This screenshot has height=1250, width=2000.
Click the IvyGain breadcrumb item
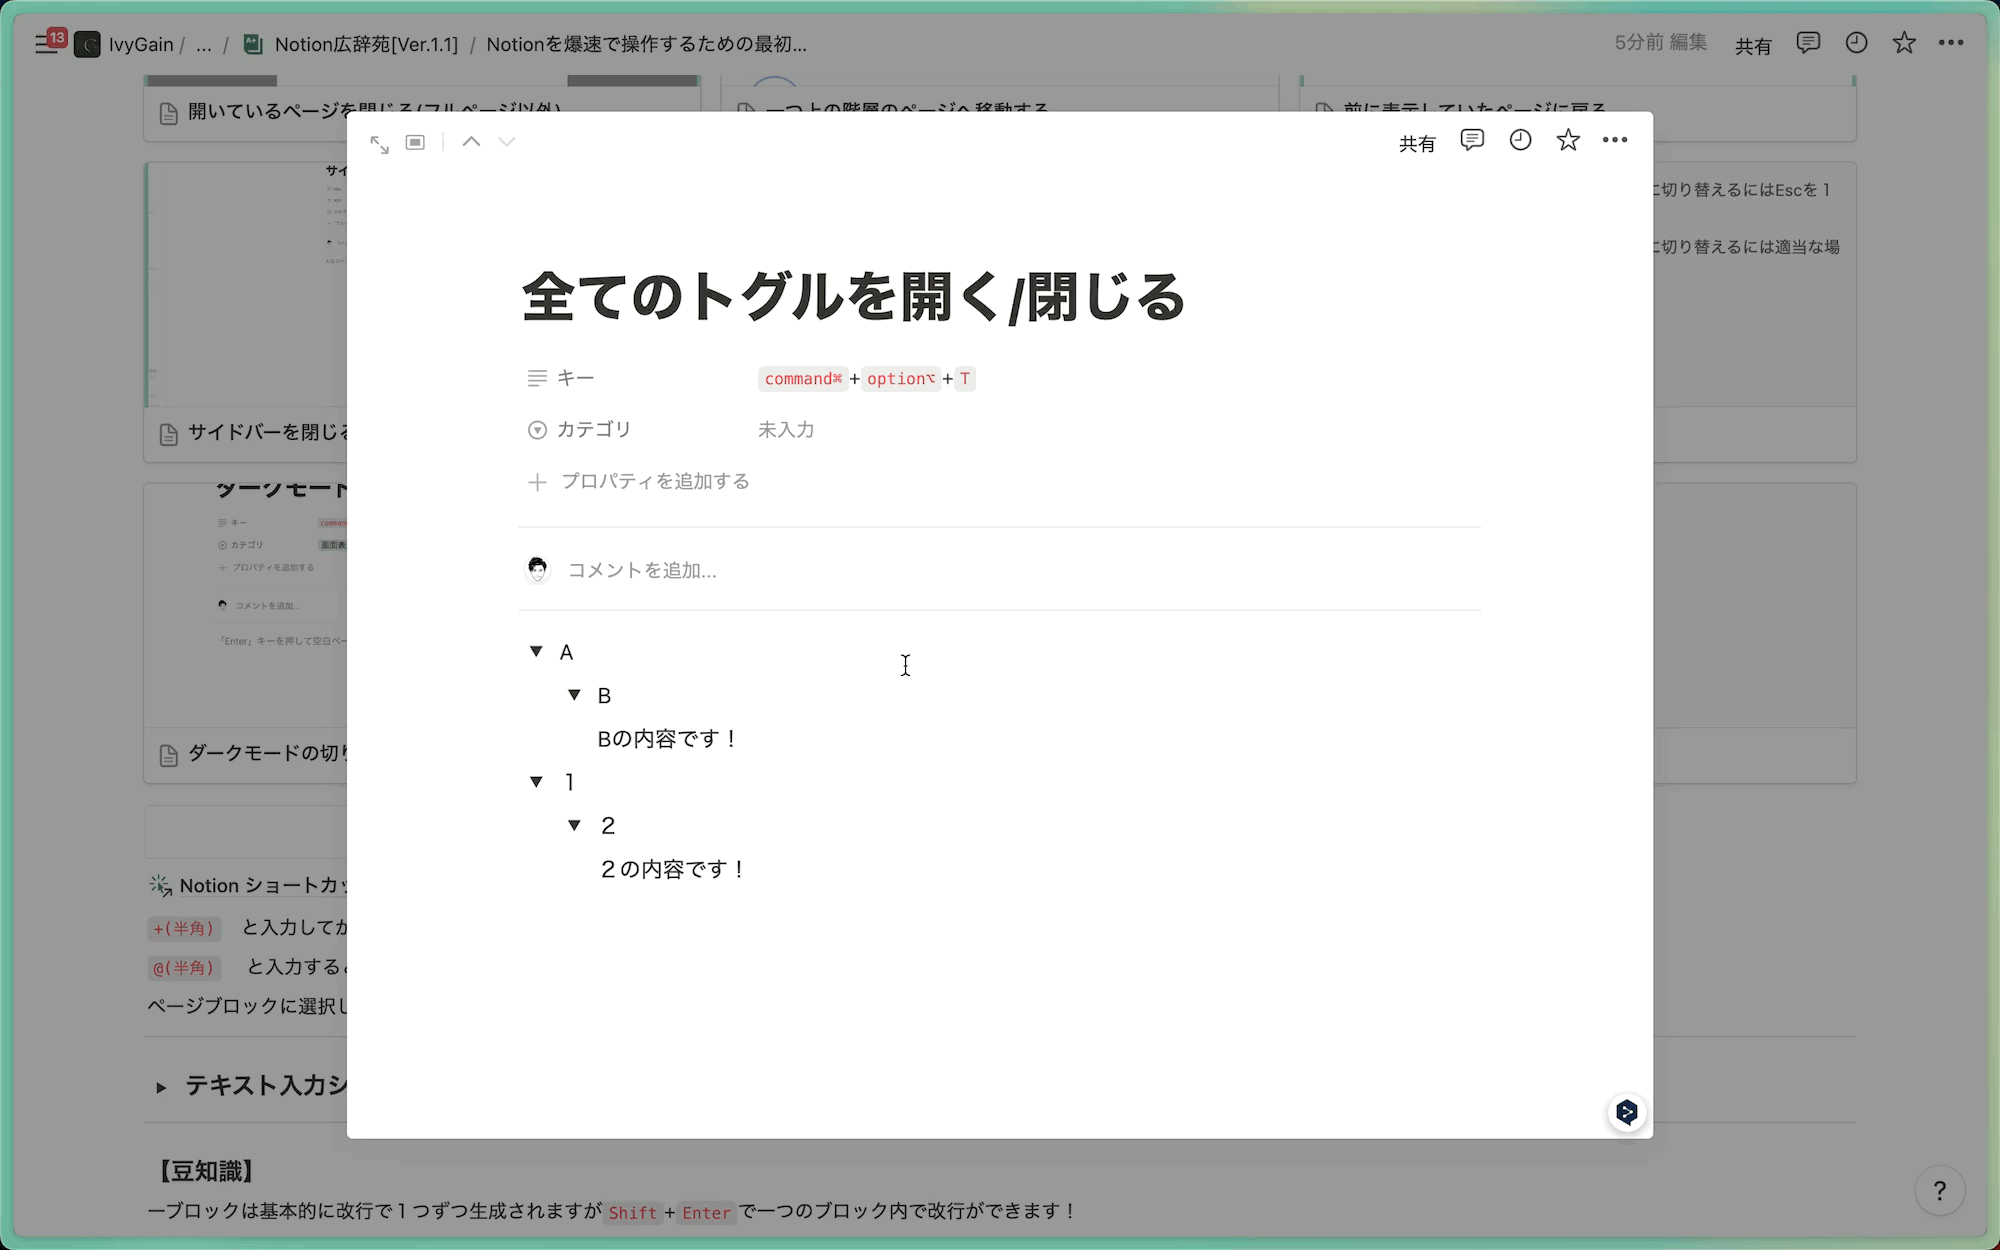pos(140,44)
